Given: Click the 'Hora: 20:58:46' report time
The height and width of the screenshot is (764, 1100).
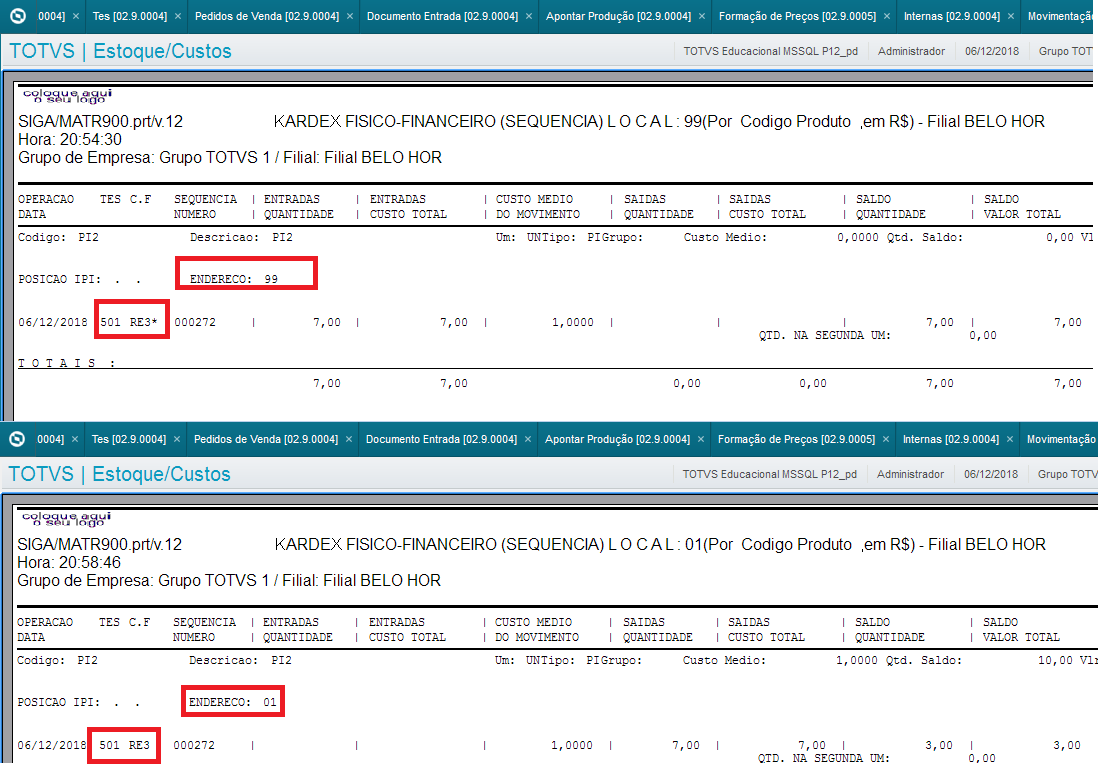Looking at the screenshot, I should click(x=69, y=563).
